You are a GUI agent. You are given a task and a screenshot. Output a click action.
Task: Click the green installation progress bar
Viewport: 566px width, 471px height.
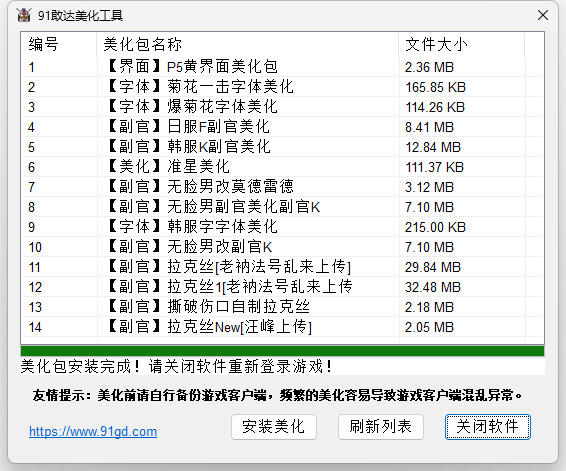282,351
